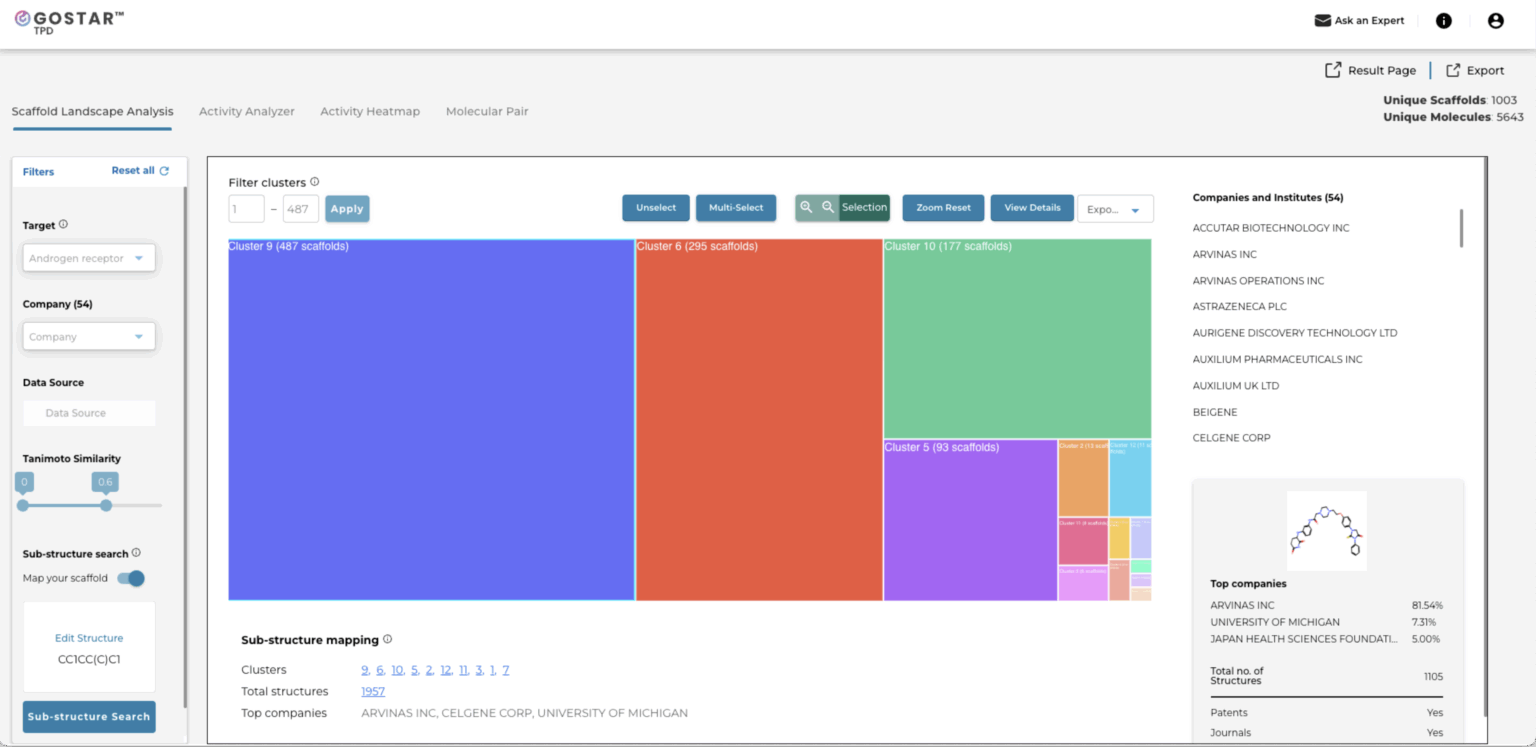Click the Apply button for cluster filtering
The height and width of the screenshot is (747, 1536).
point(347,208)
